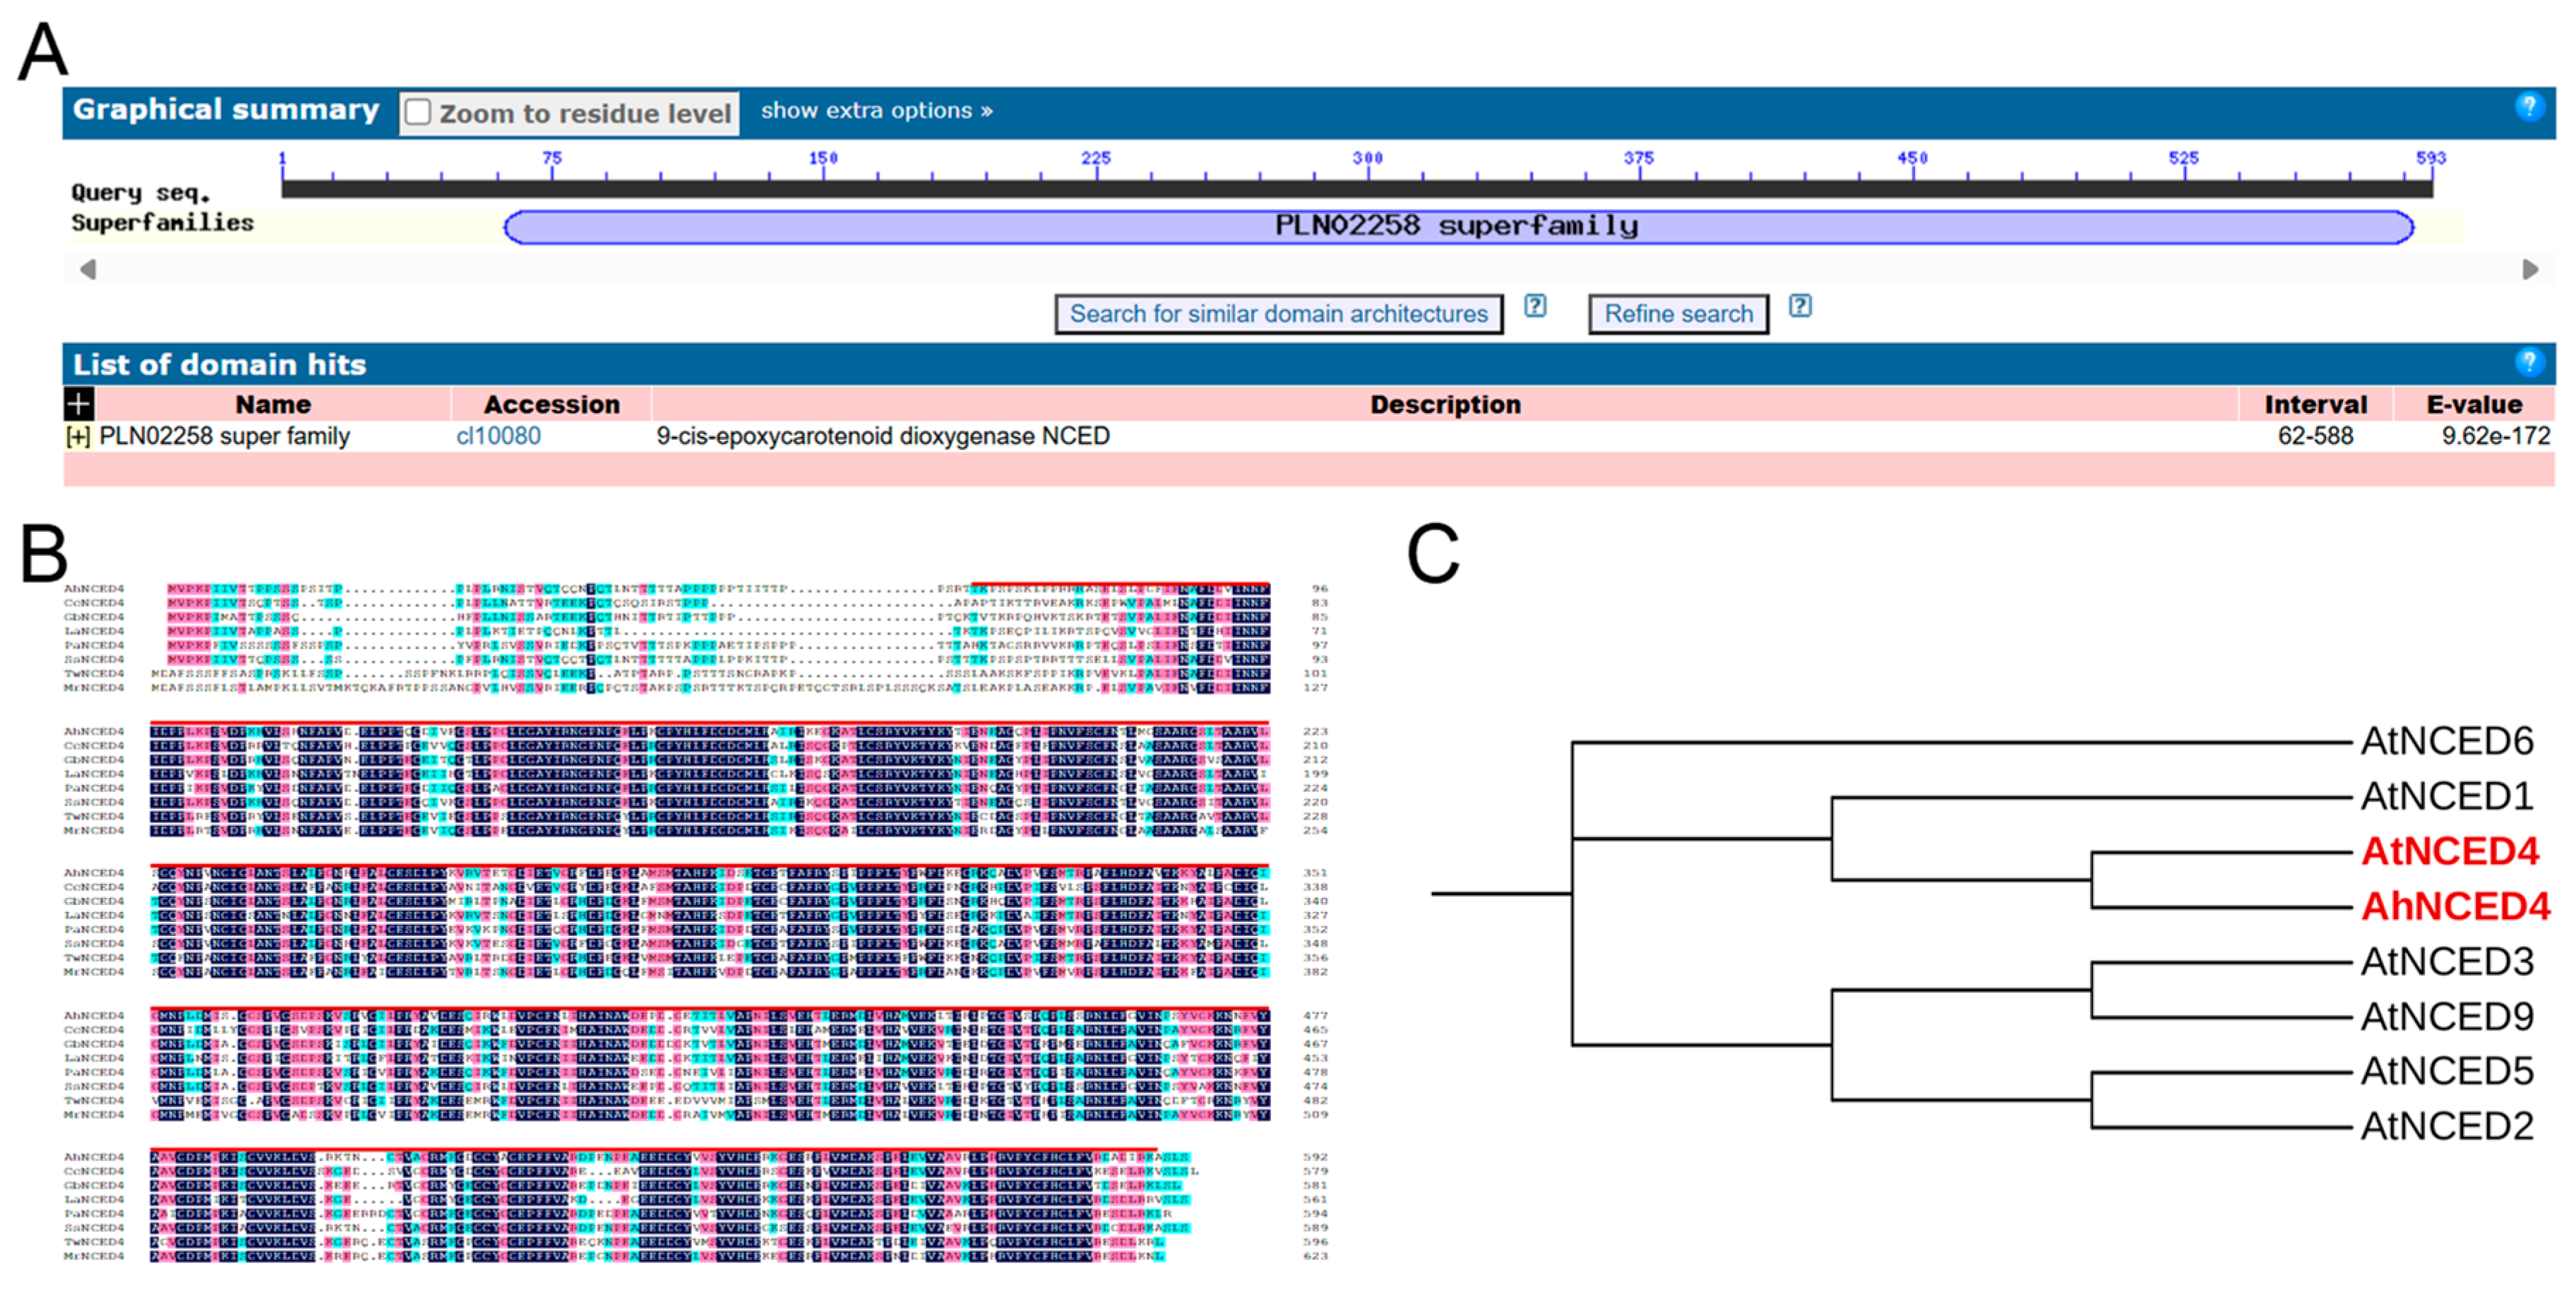
Task: Enable Zoom to residue level checkbox
Action: click(418, 112)
